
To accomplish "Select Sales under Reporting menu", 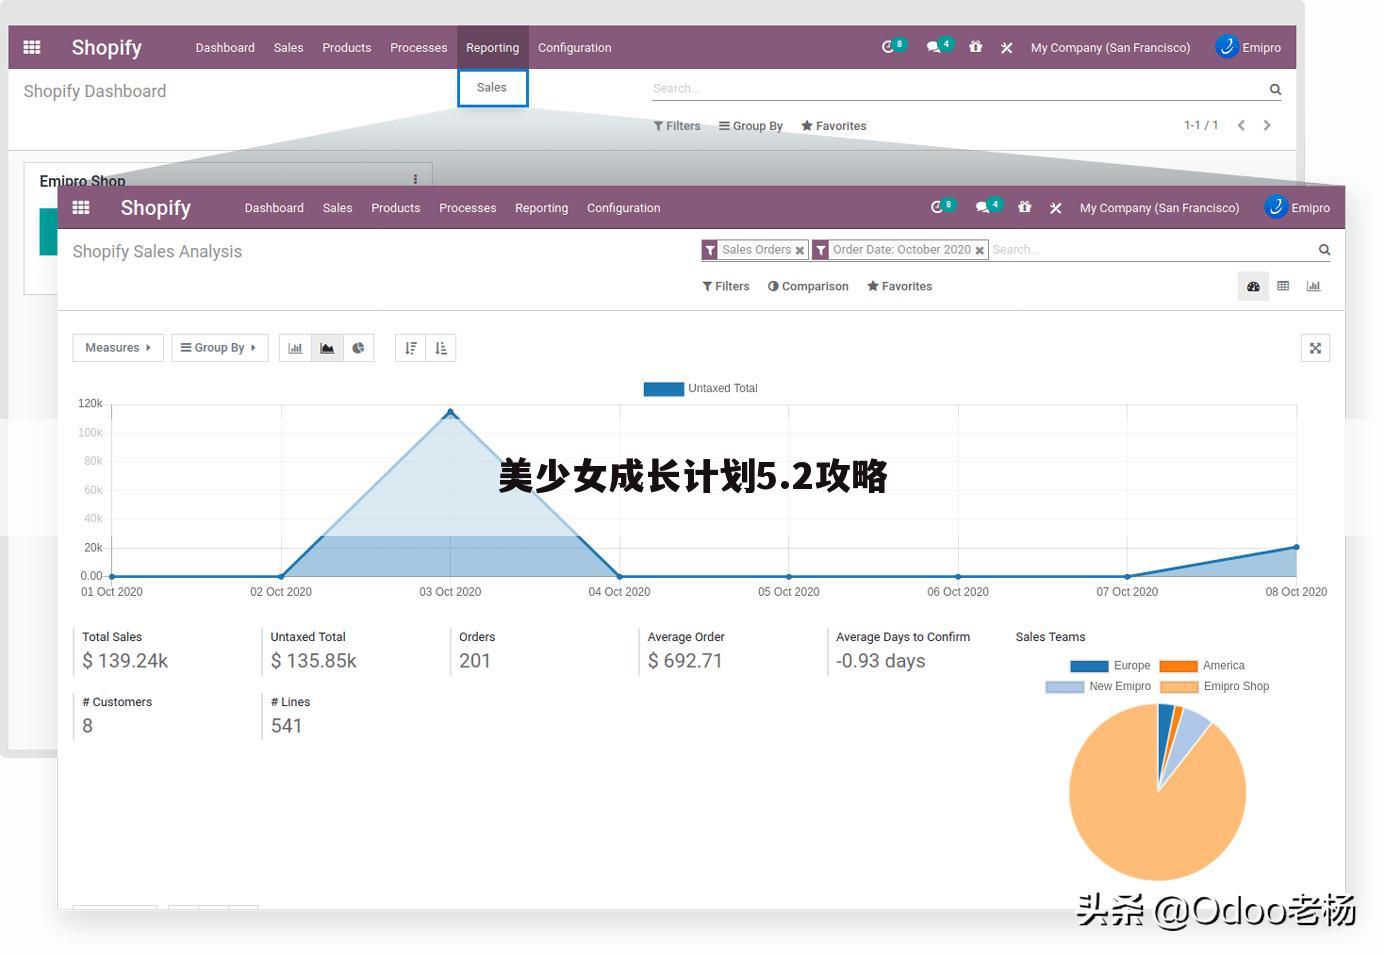I will click(492, 88).
